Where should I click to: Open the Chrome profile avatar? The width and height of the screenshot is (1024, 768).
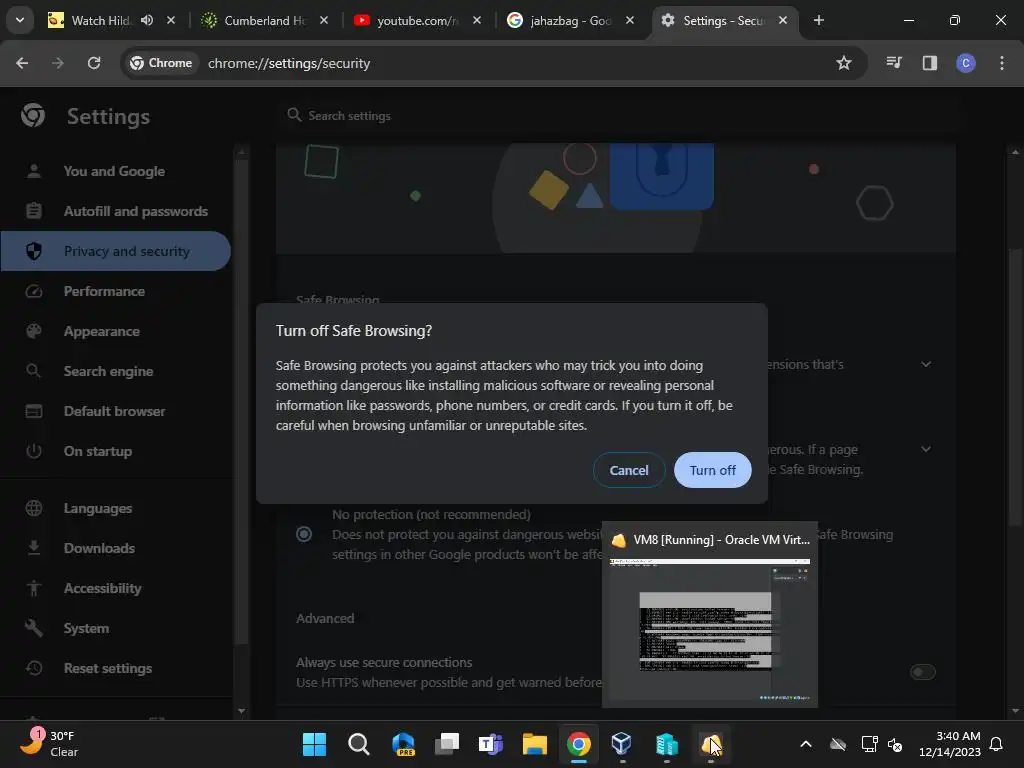[965, 63]
